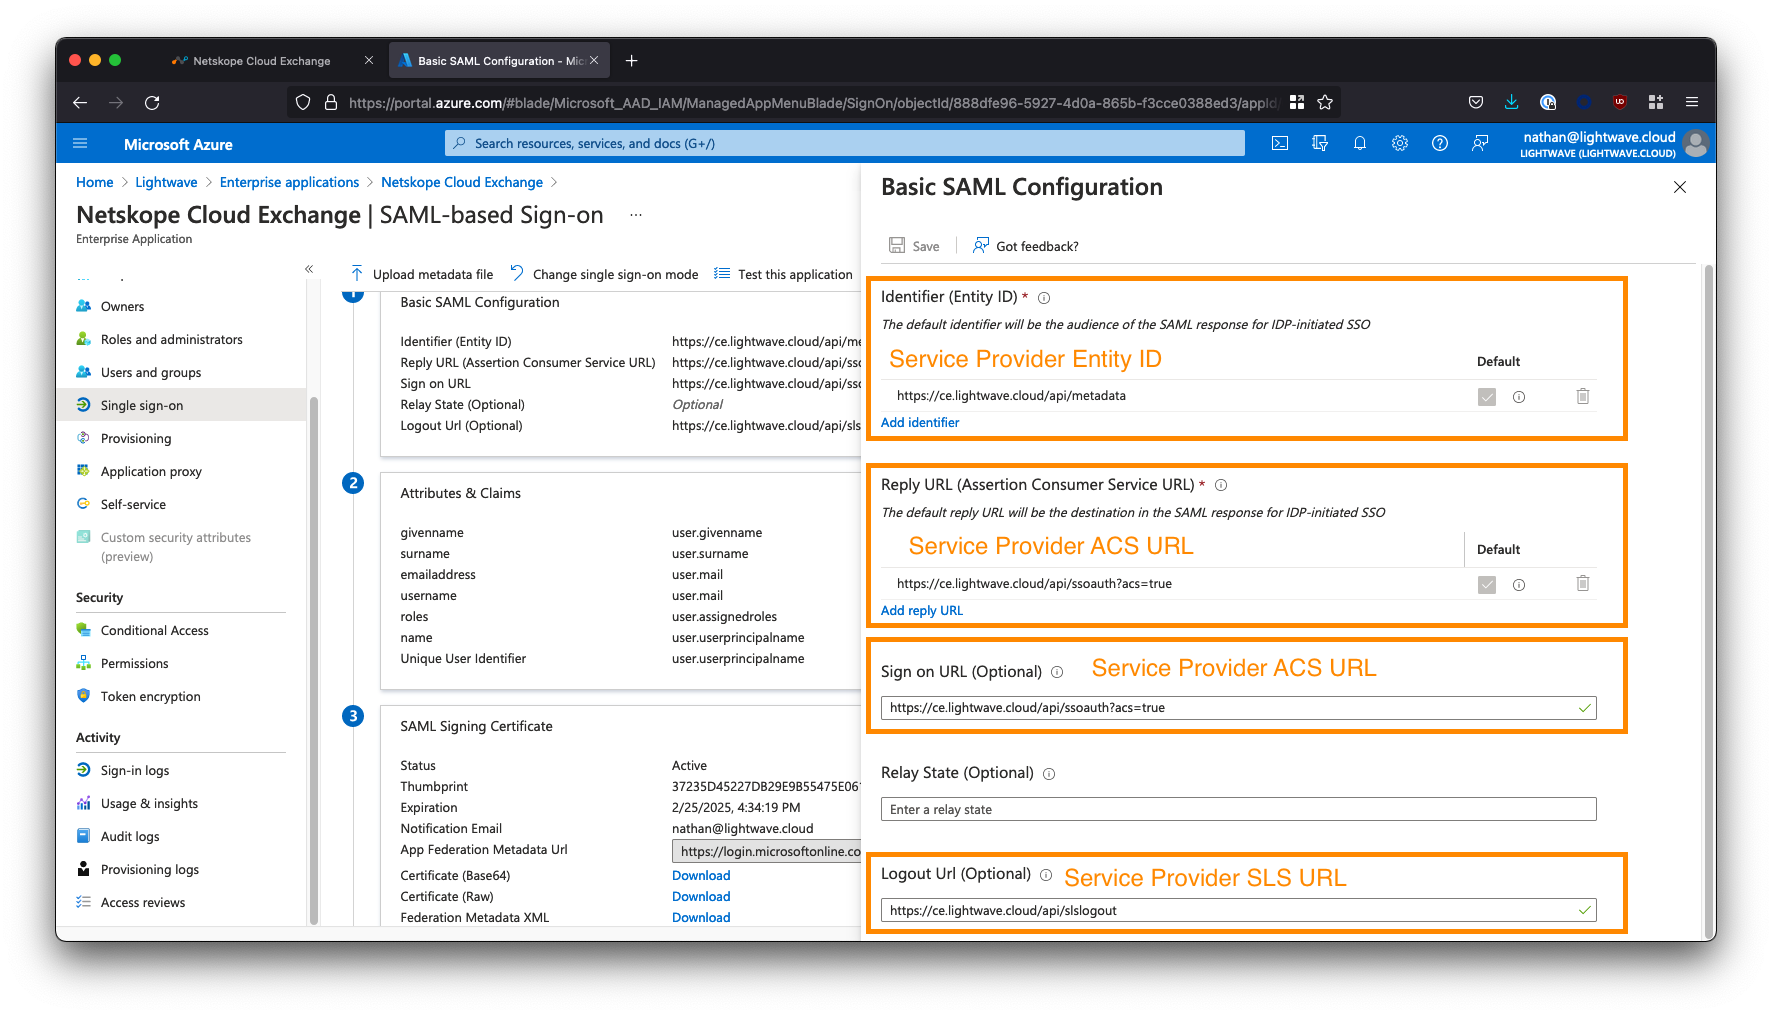The image size is (1772, 1015).
Task: Click the Relay State input field
Action: click(1238, 810)
